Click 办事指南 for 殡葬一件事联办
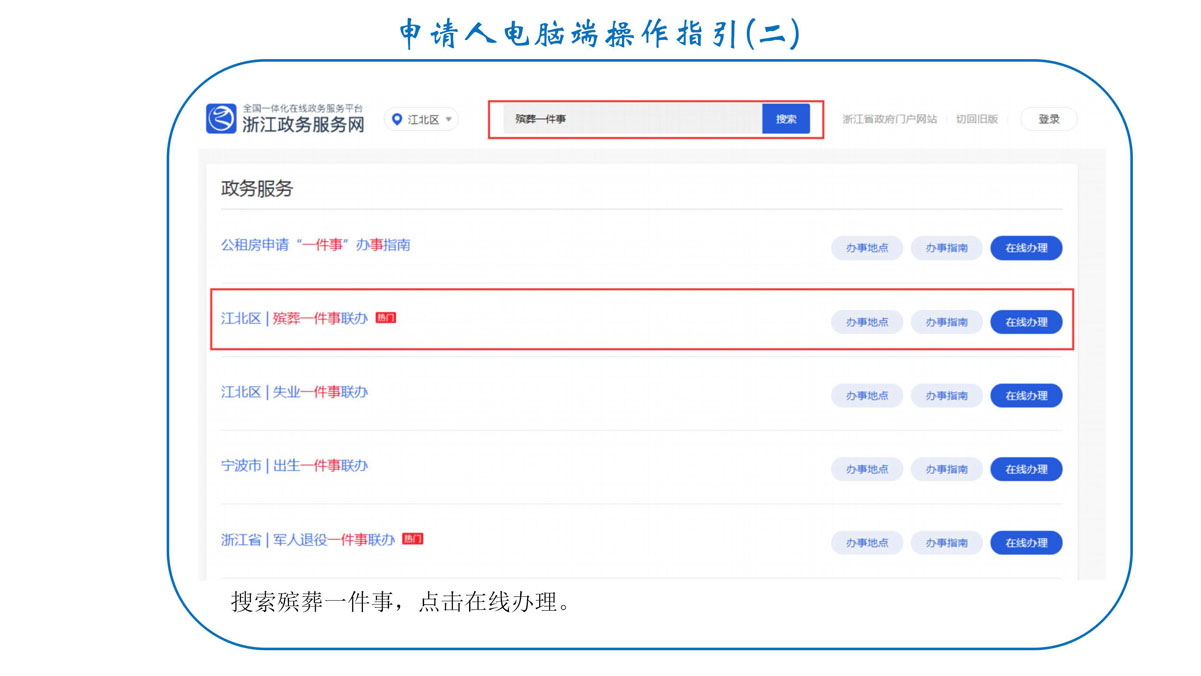This screenshot has width=1201, height=676. [946, 322]
